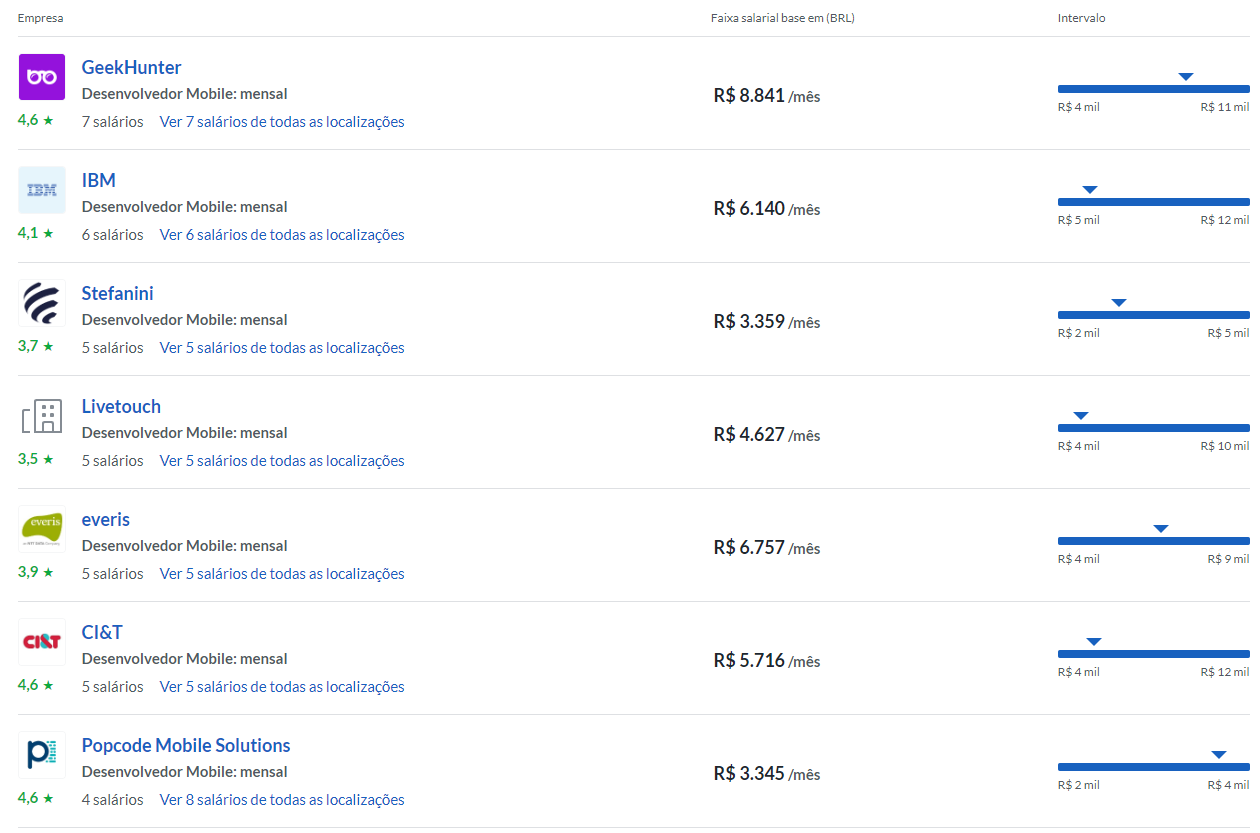Click the IBM company logo
This screenshot has width=1260, height=833.
[42, 190]
